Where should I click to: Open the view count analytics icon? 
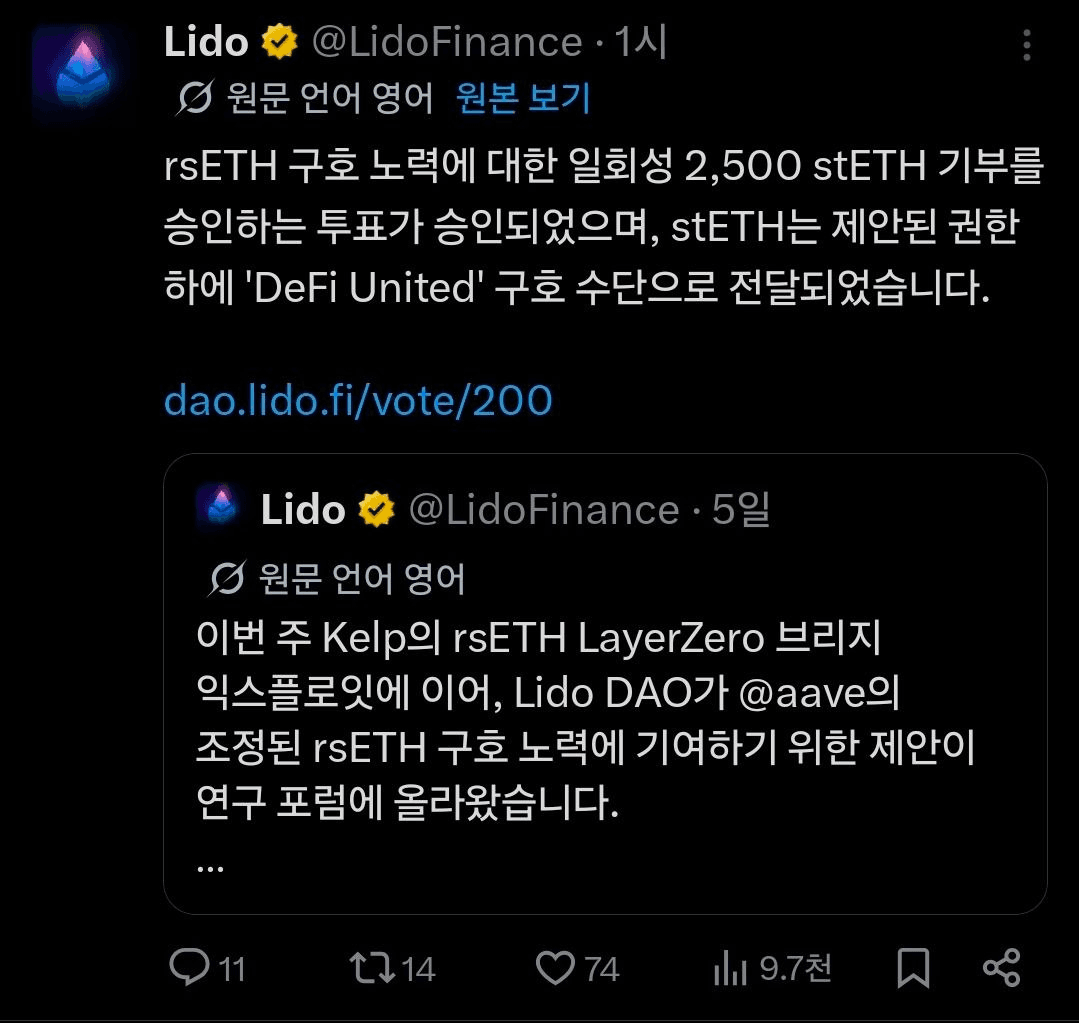click(730, 967)
